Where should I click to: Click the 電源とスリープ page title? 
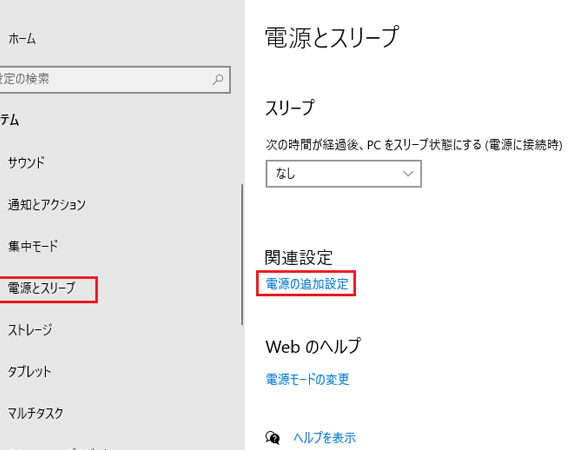click(332, 37)
